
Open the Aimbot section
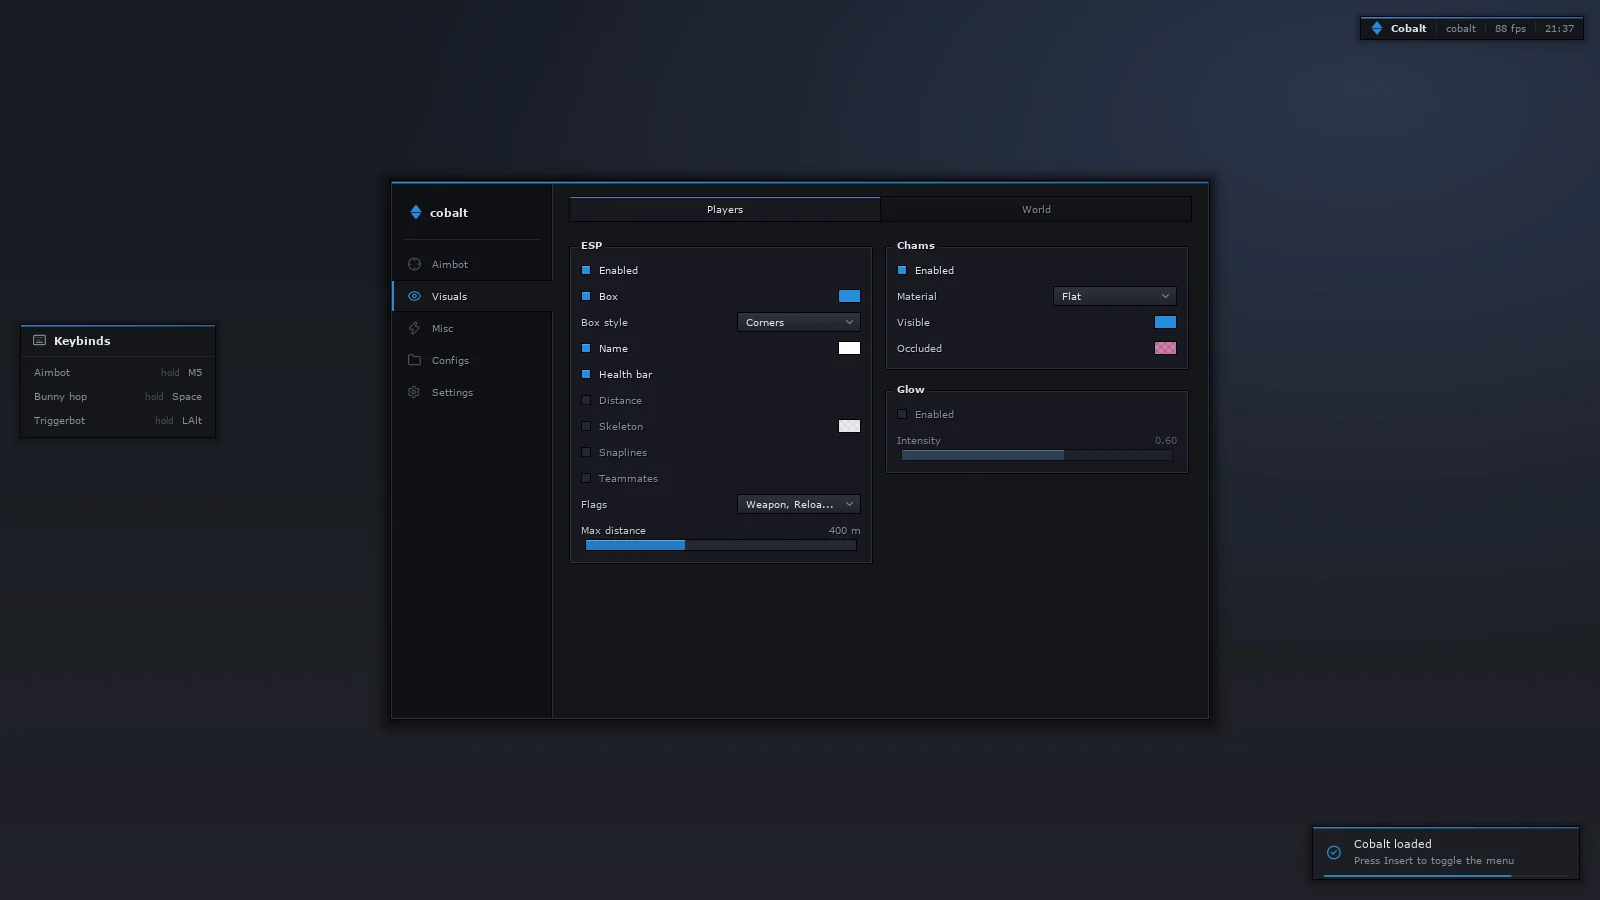(x=472, y=264)
